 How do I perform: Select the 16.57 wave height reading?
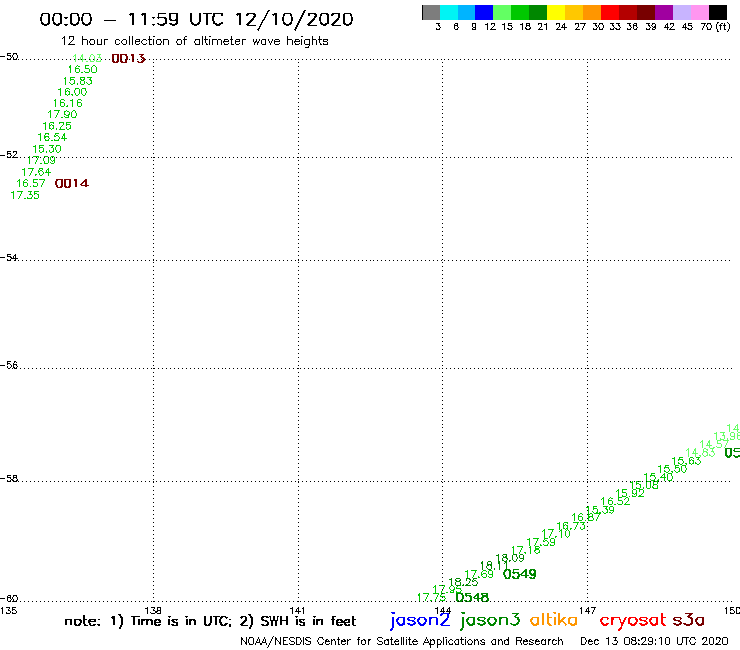point(31,183)
